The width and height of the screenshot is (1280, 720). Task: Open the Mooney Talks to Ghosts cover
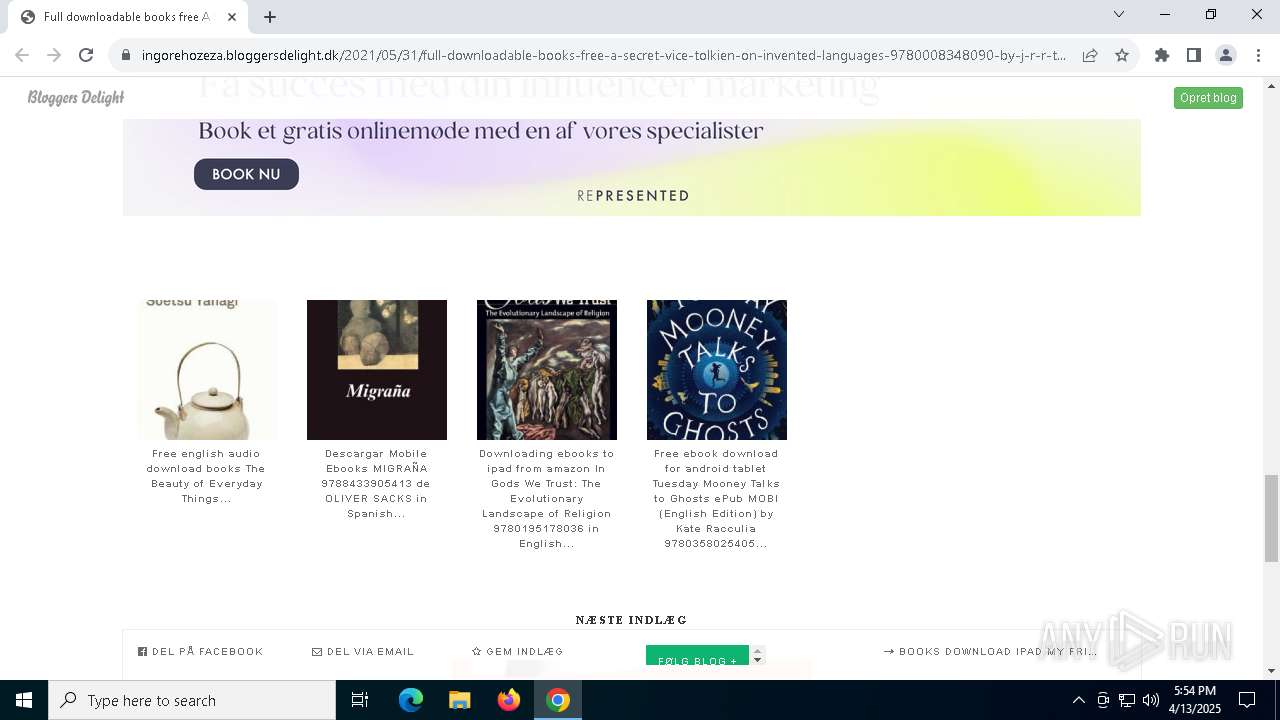[717, 370]
